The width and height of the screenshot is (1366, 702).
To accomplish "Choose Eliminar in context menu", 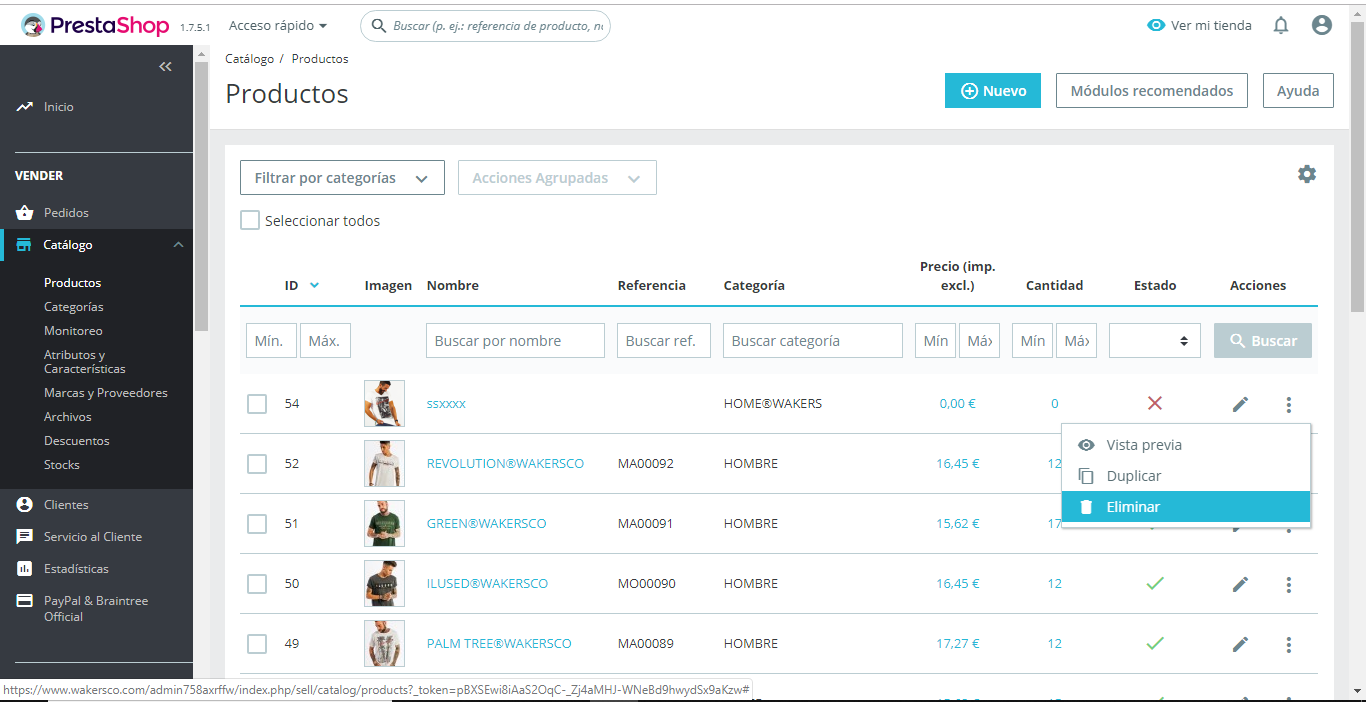I will pyautogui.click(x=1186, y=507).
